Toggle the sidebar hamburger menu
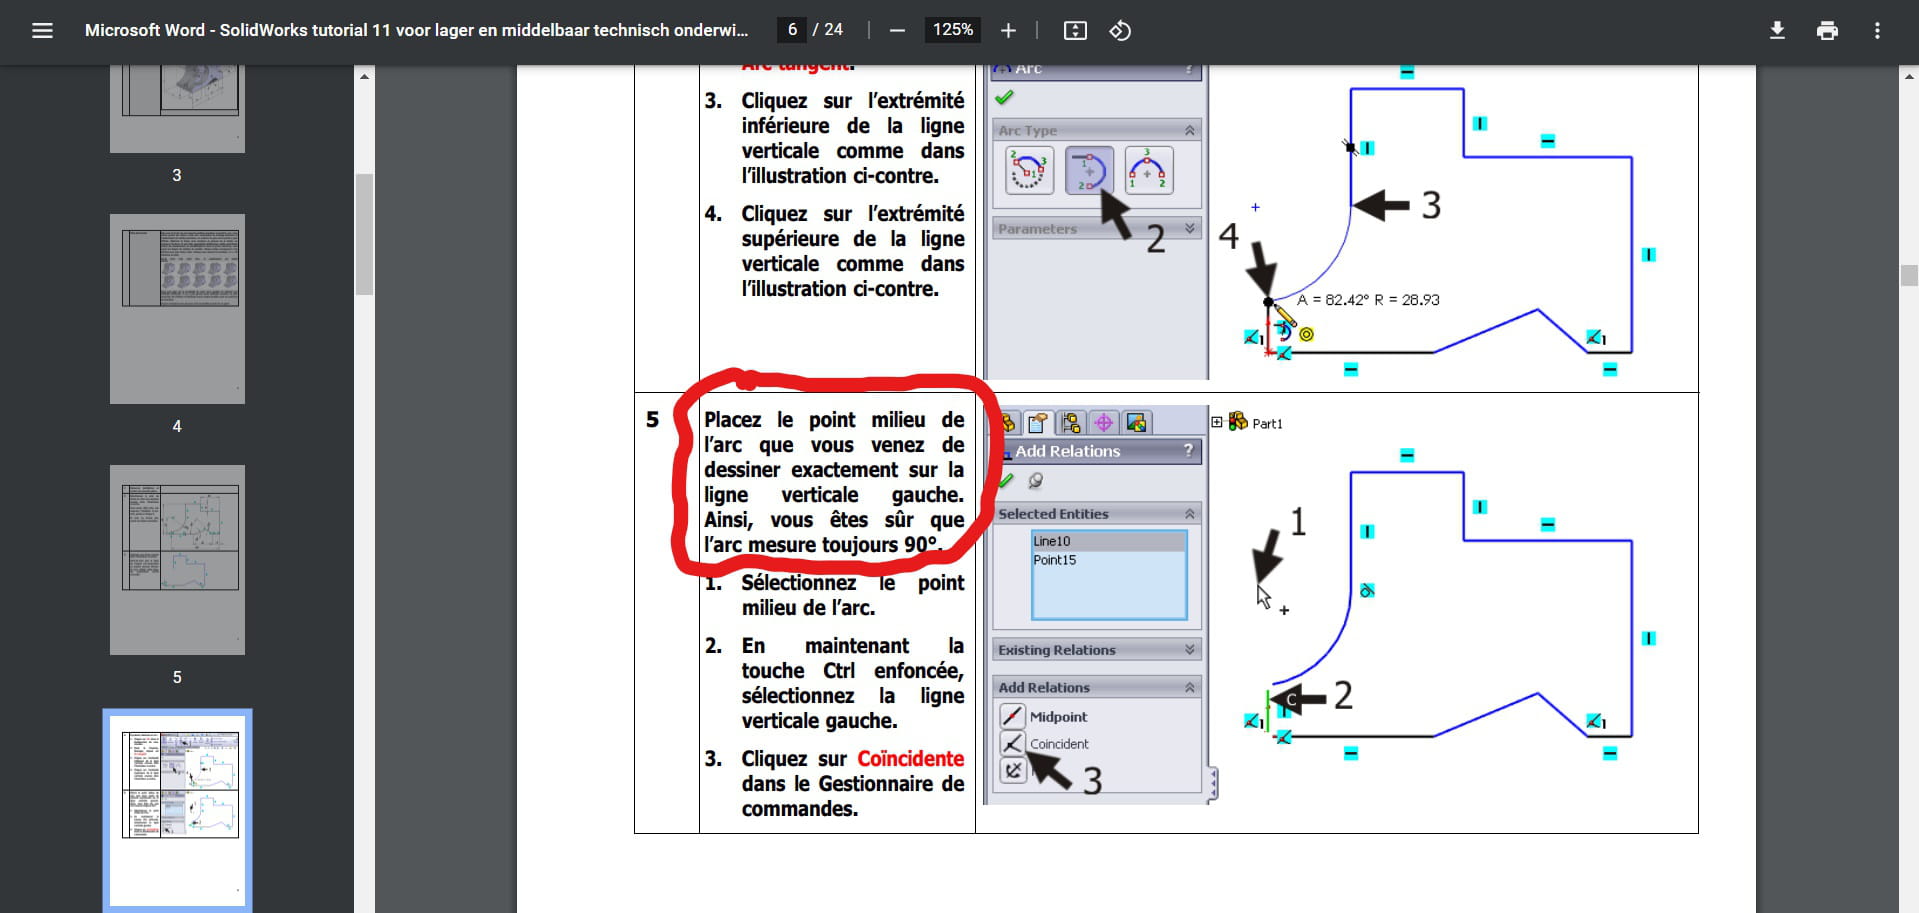 [x=42, y=31]
